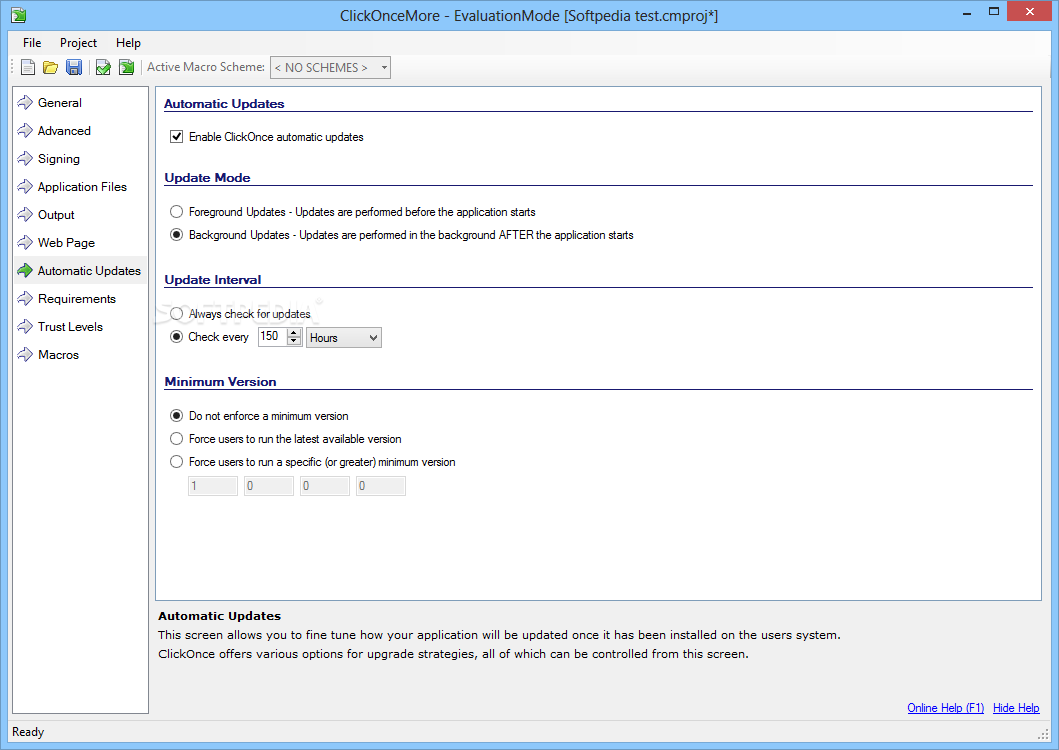1059x750 pixels.
Task: Click the Open project folder icon
Action: [x=51, y=67]
